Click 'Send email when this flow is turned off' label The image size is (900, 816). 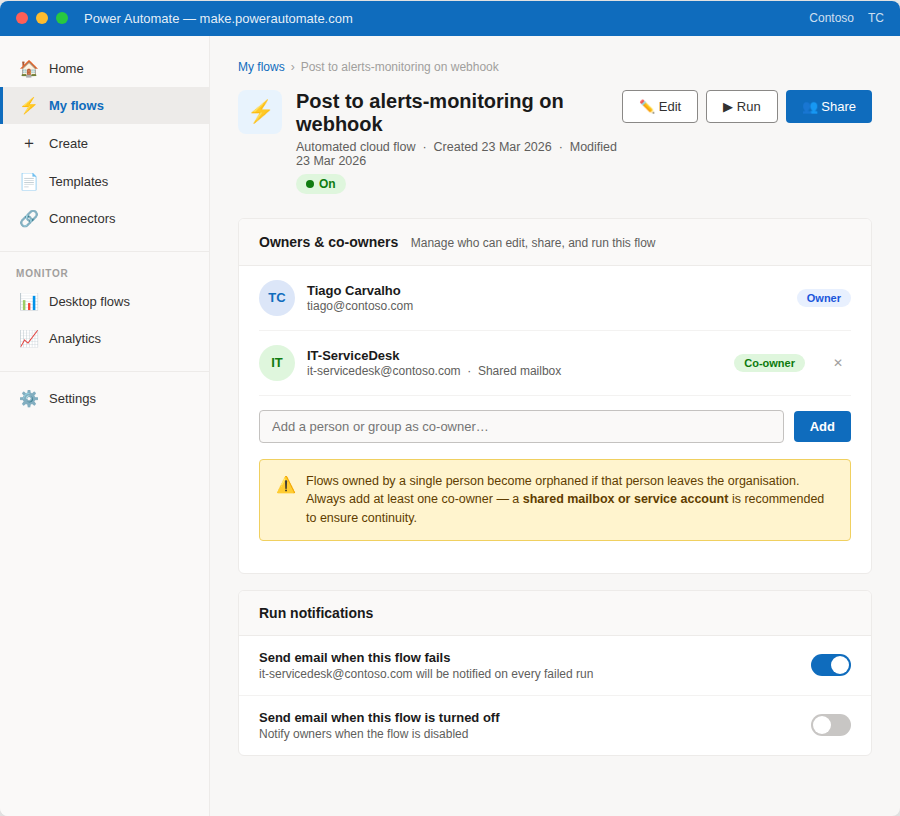(379, 718)
